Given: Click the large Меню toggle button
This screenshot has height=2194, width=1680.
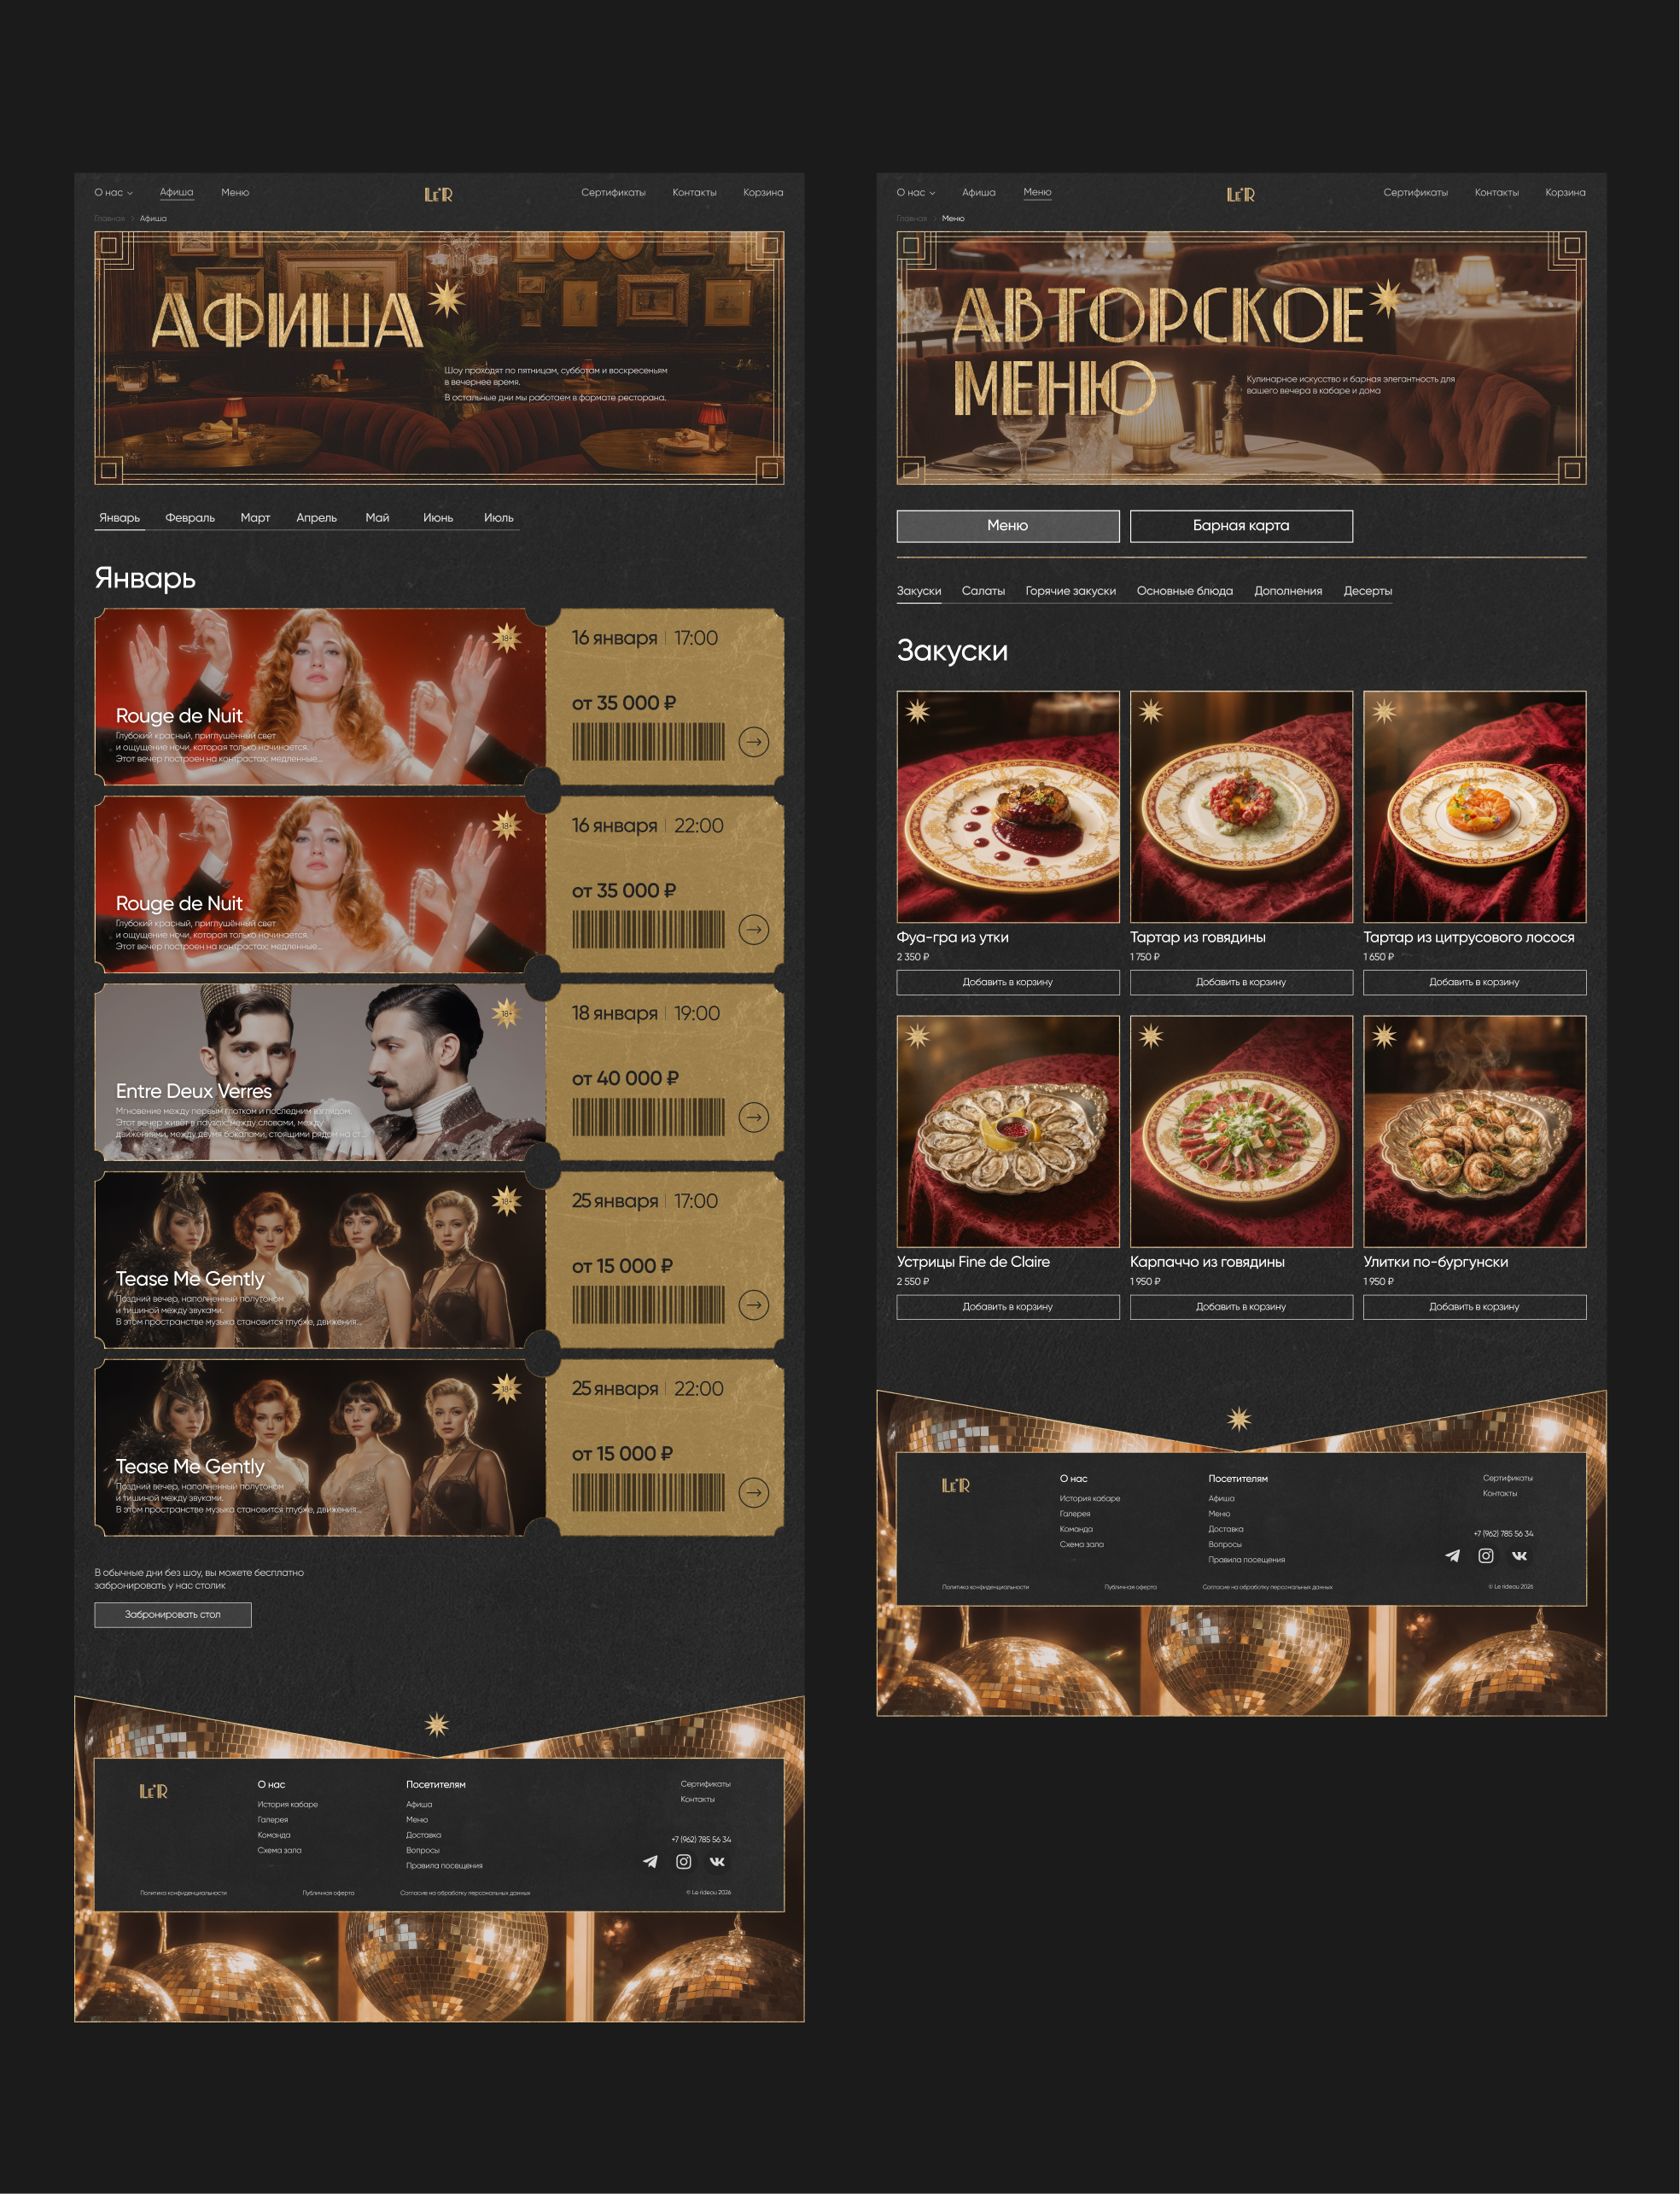Looking at the screenshot, I should pos(1007,526).
